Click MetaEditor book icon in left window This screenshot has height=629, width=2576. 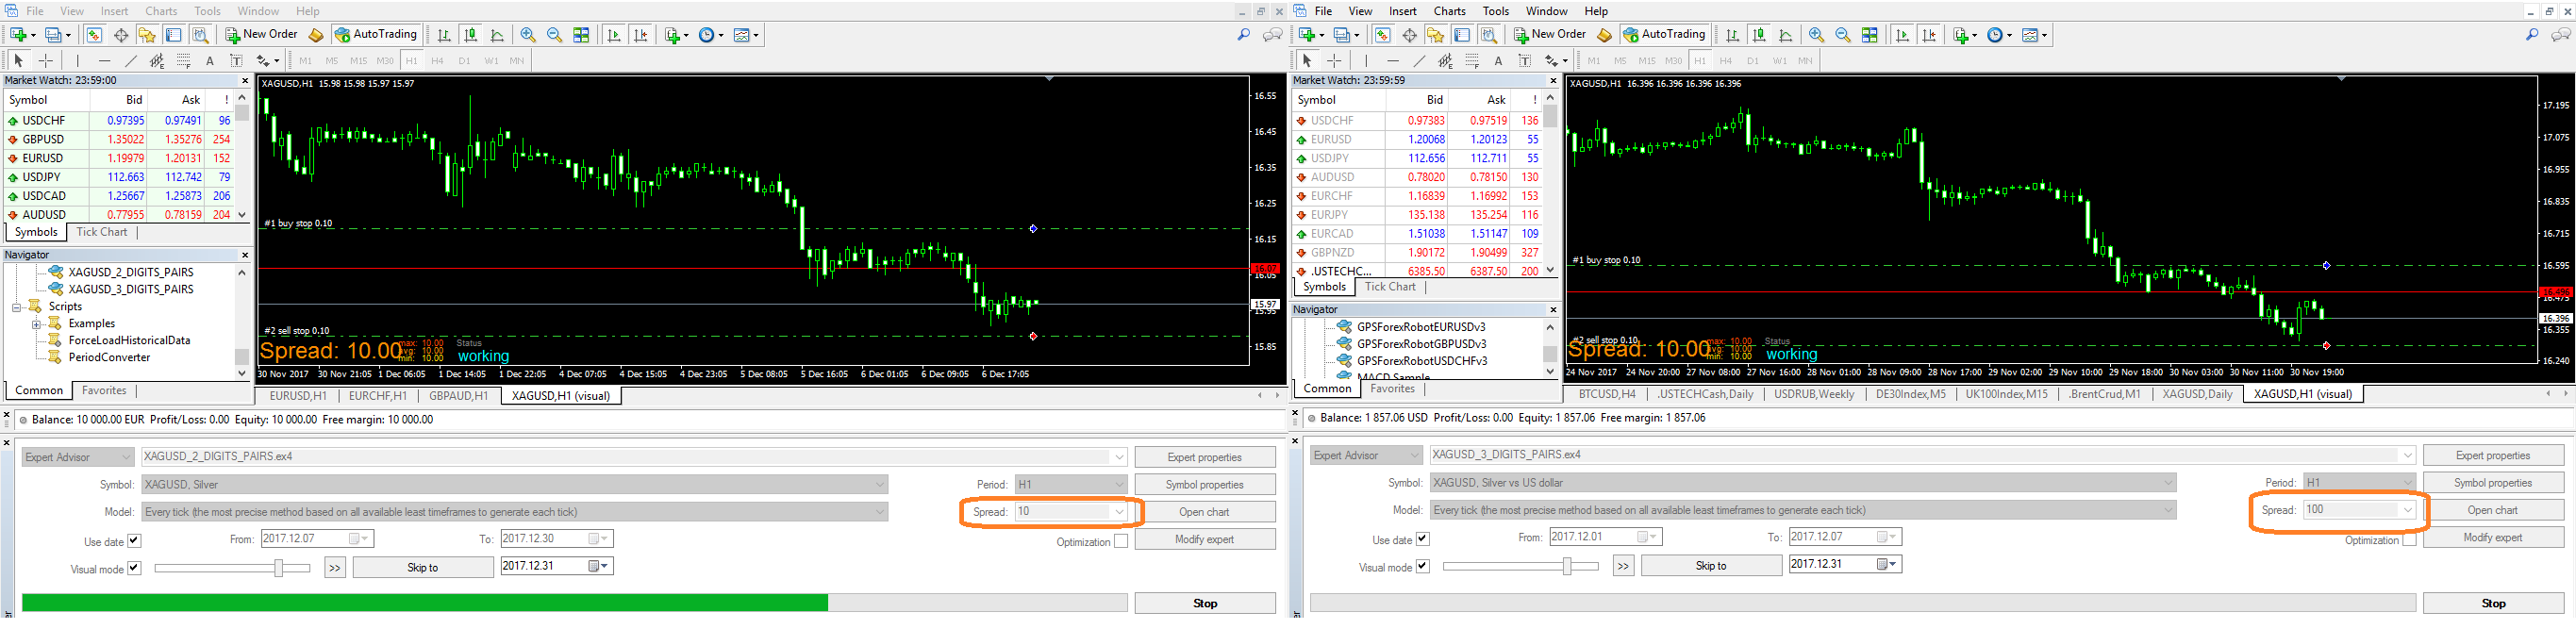tap(316, 35)
